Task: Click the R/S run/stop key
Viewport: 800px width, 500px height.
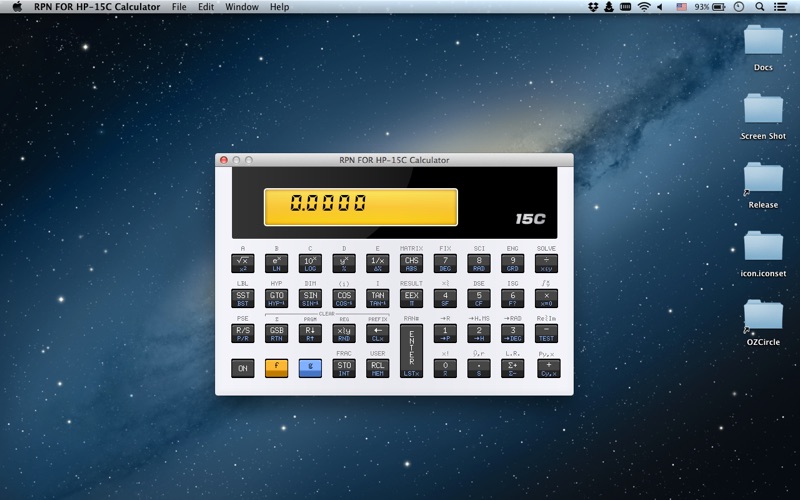Action: coord(242,333)
